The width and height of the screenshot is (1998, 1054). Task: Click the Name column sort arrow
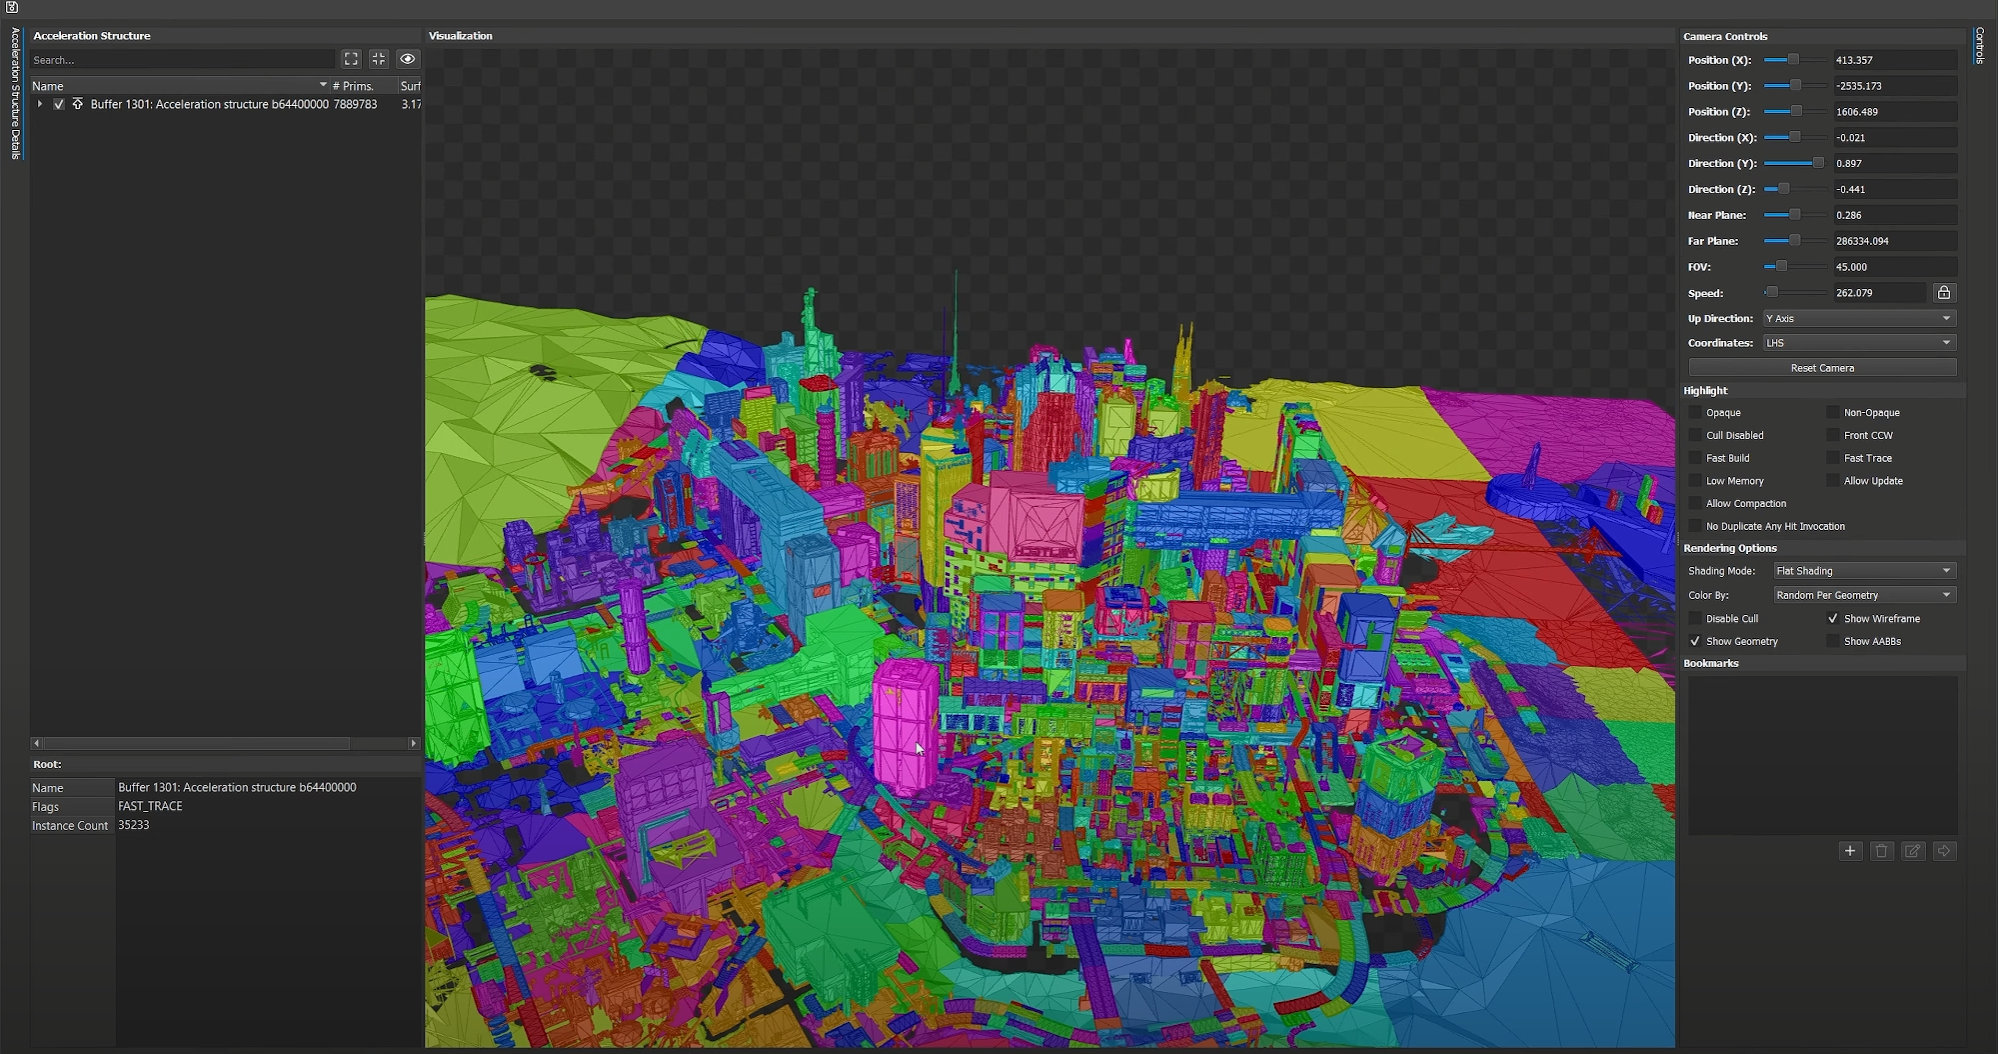(x=323, y=85)
